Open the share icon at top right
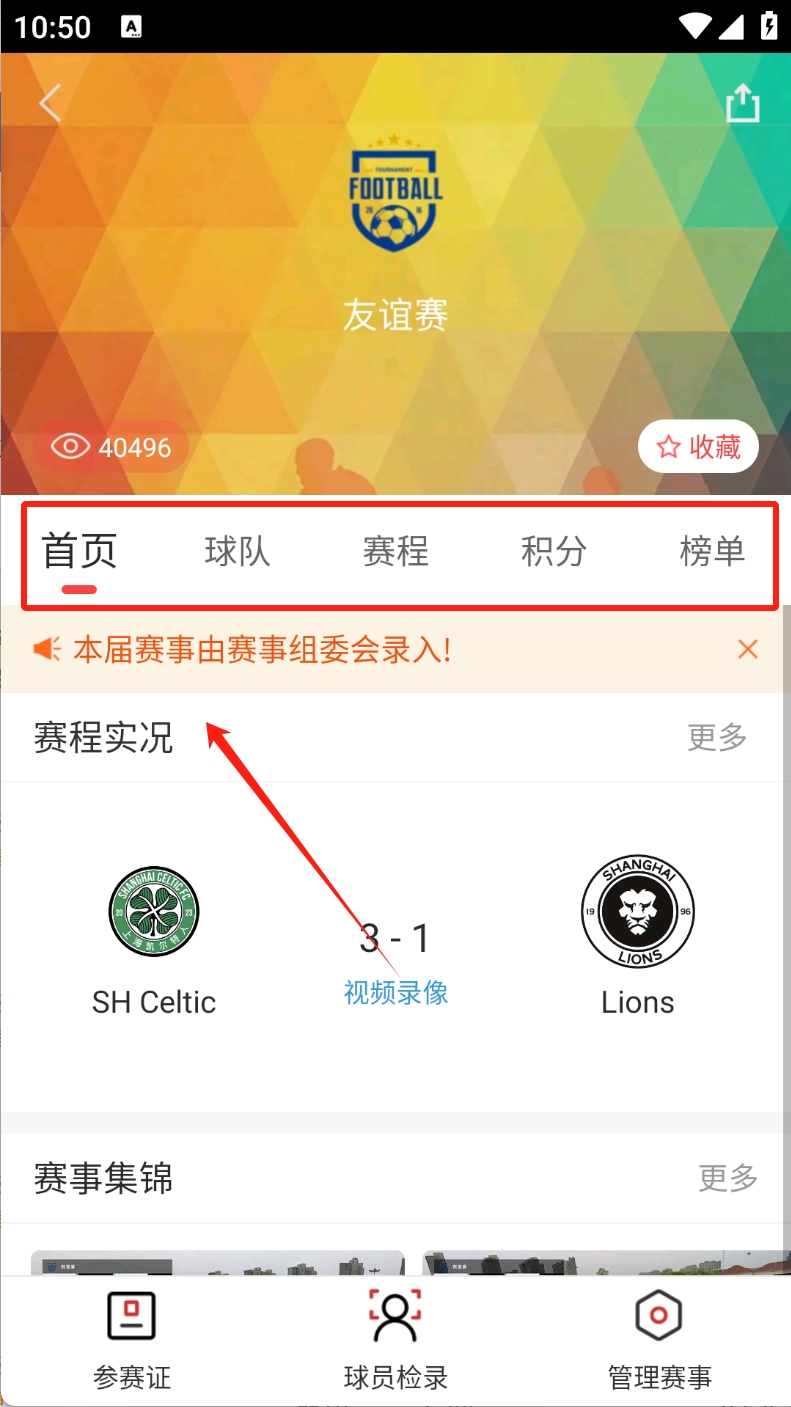791x1407 pixels. tap(742, 102)
